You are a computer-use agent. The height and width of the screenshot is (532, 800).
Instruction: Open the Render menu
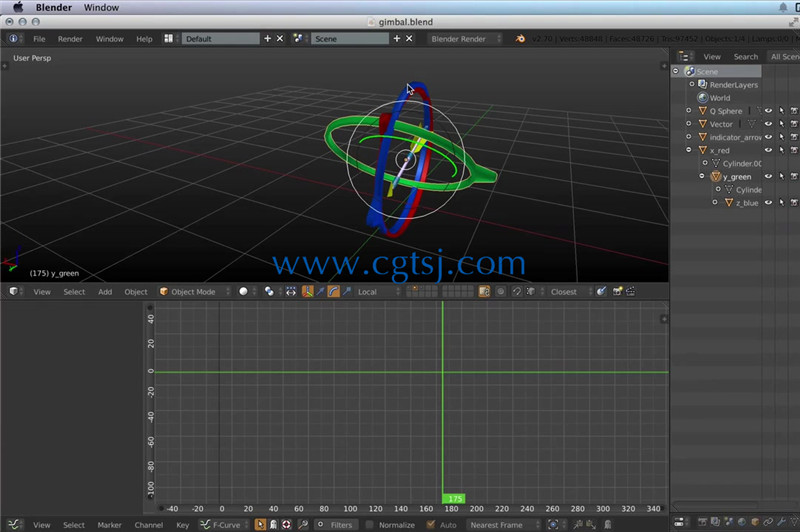pyautogui.click(x=70, y=39)
